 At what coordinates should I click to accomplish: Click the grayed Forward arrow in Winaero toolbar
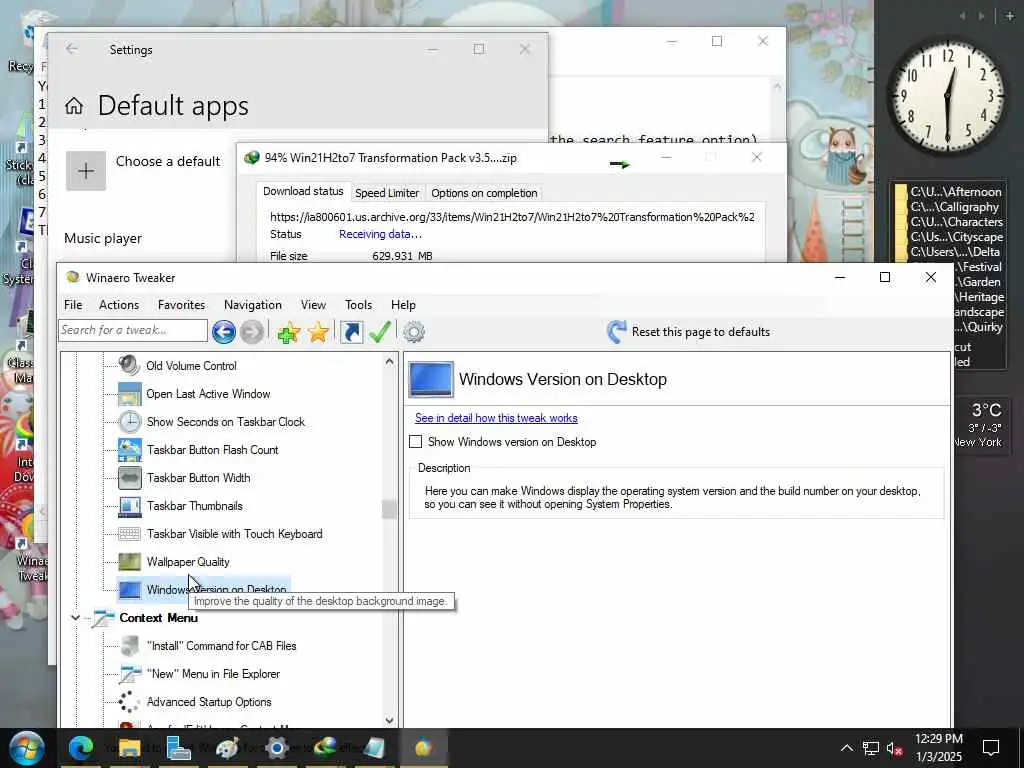pyautogui.click(x=251, y=332)
